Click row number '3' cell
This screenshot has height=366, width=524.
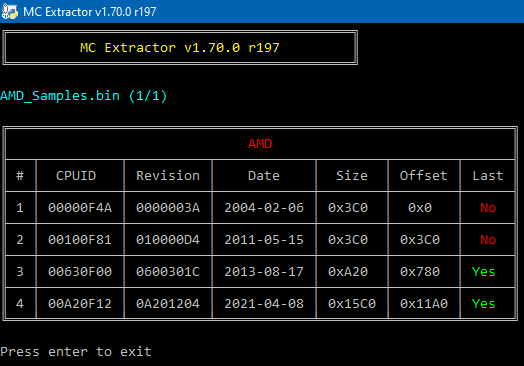[20, 271]
